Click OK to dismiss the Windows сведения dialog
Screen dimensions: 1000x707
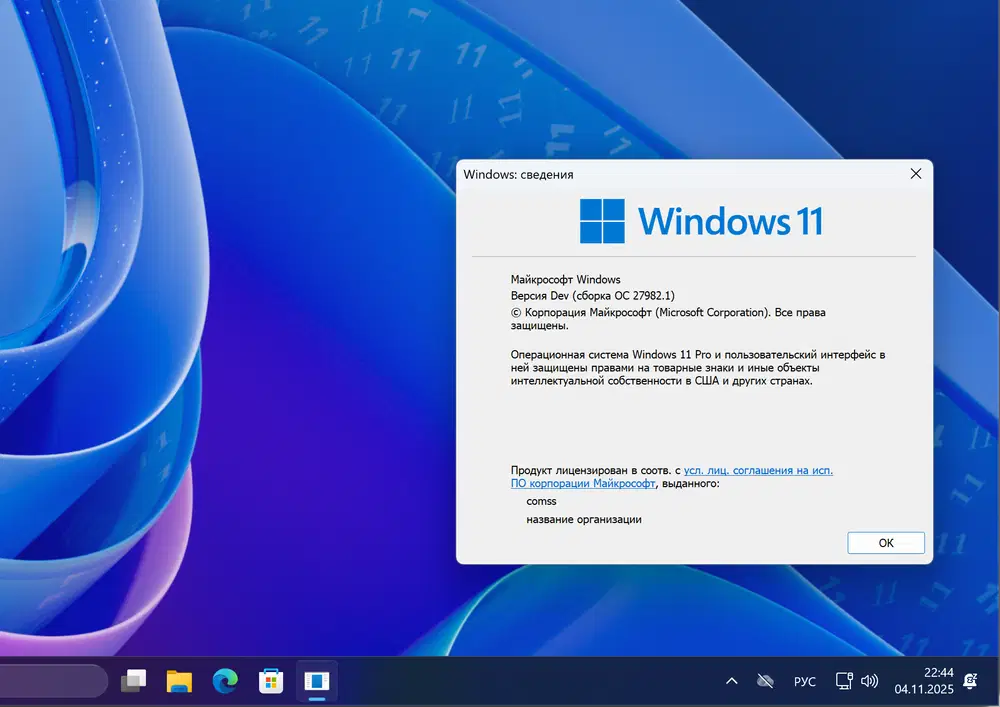coord(885,542)
